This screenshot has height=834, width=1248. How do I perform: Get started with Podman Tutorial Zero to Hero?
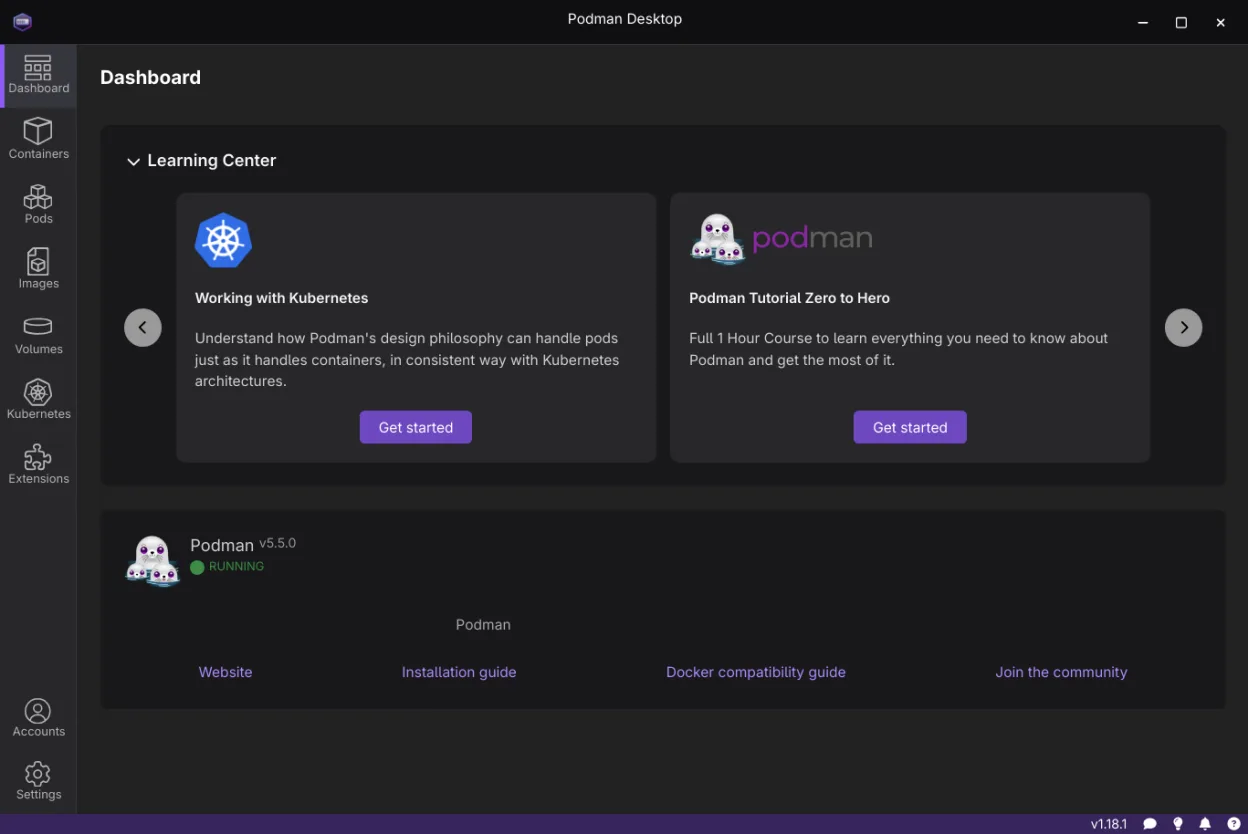910,427
